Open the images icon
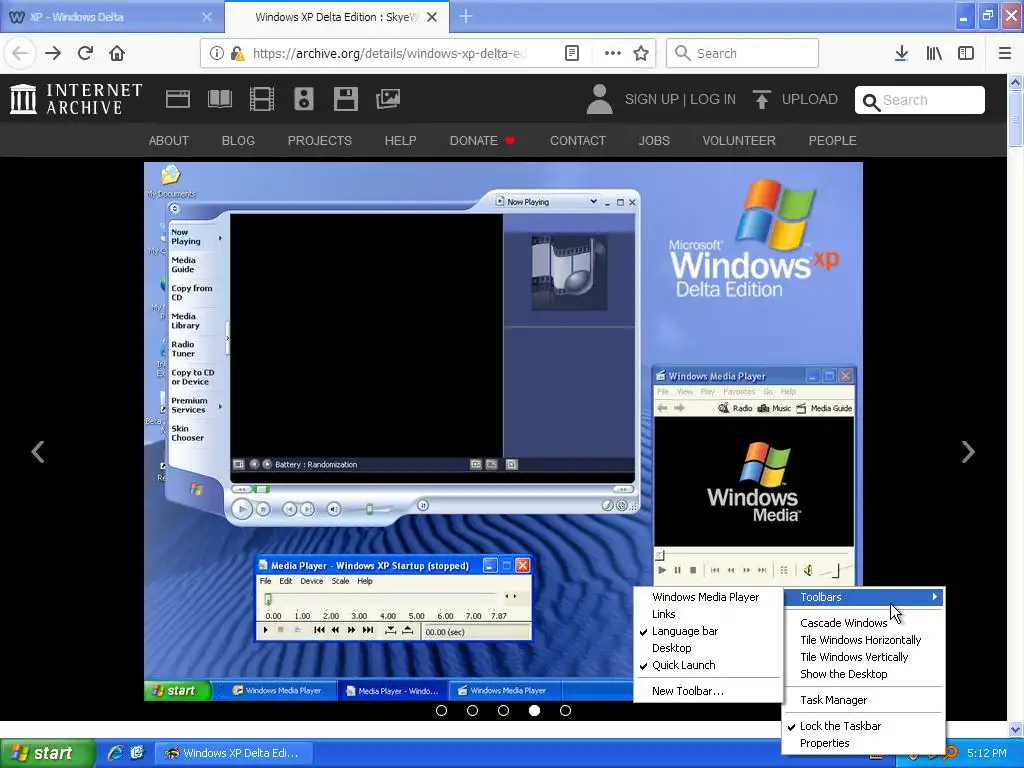Image resolution: width=1024 pixels, height=768 pixels. click(388, 99)
